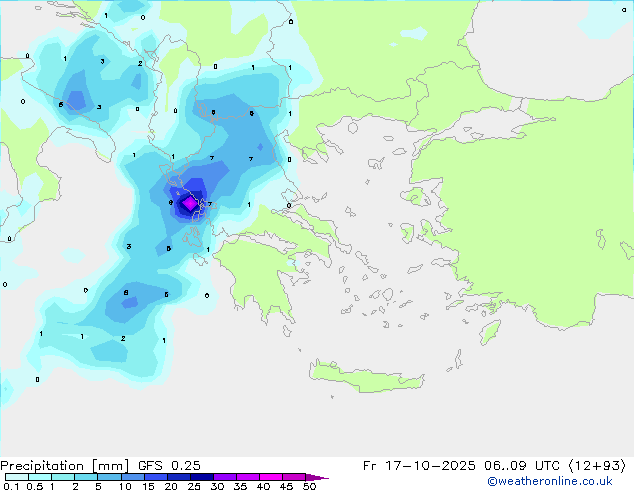The image size is (634, 490).
Task: Click the legend label '20'
Action: [171, 486]
